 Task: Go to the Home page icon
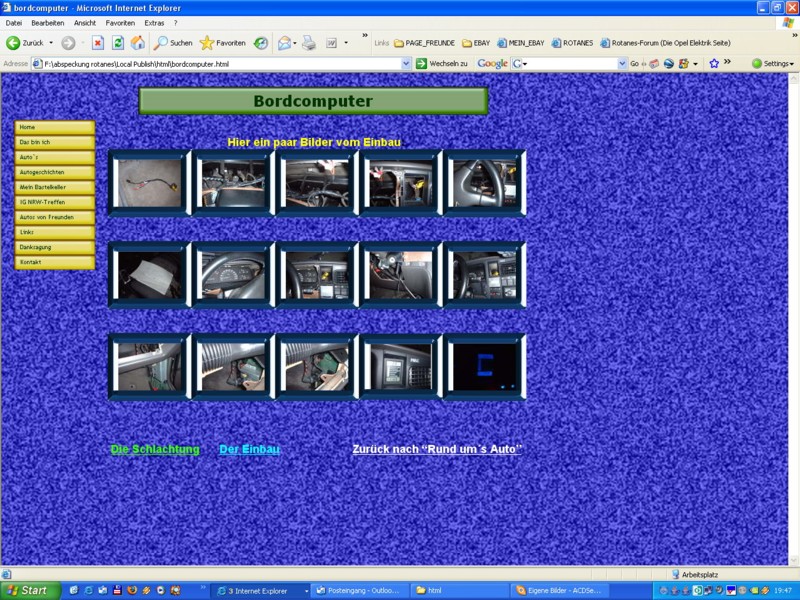138,43
